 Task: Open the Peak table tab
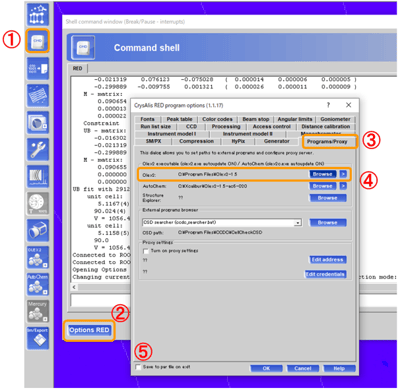(179, 119)
